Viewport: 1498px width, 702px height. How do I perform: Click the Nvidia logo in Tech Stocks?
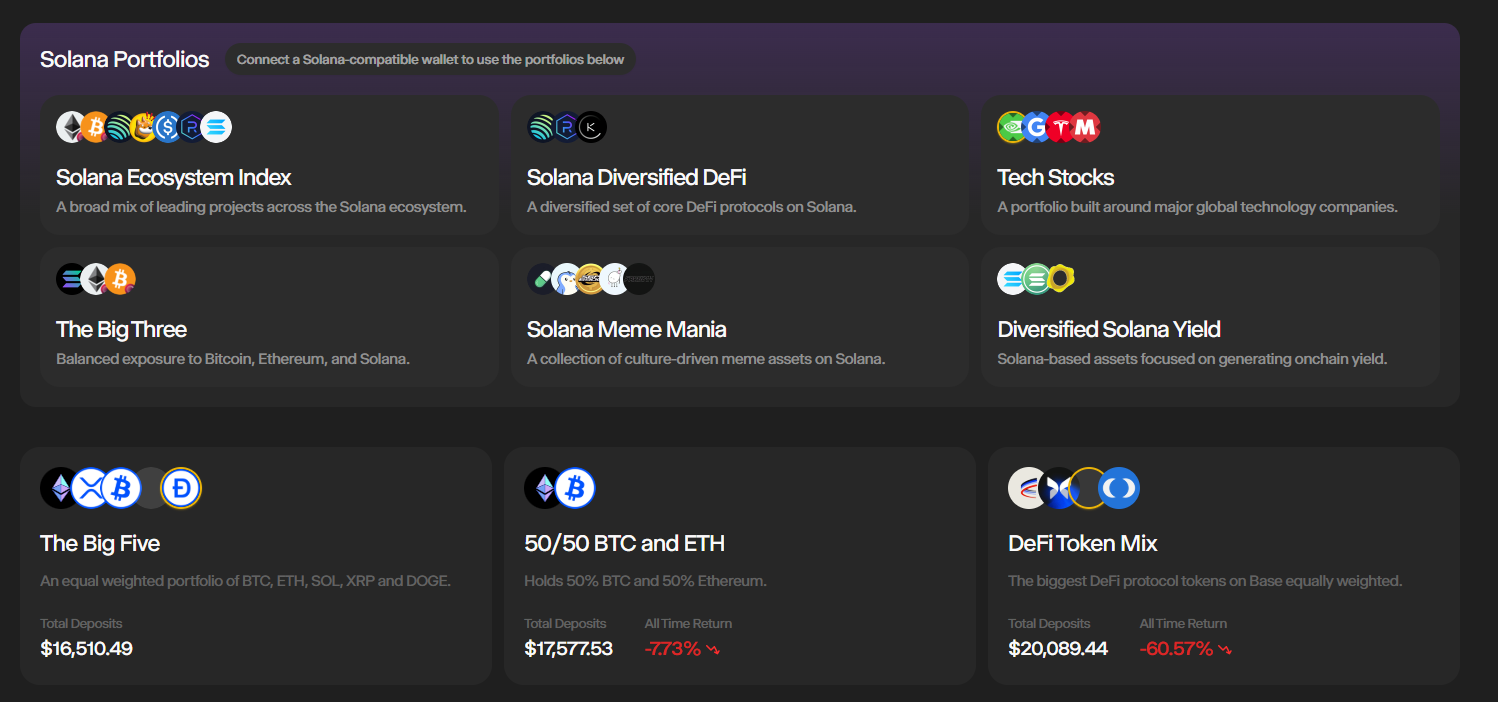1012,127
